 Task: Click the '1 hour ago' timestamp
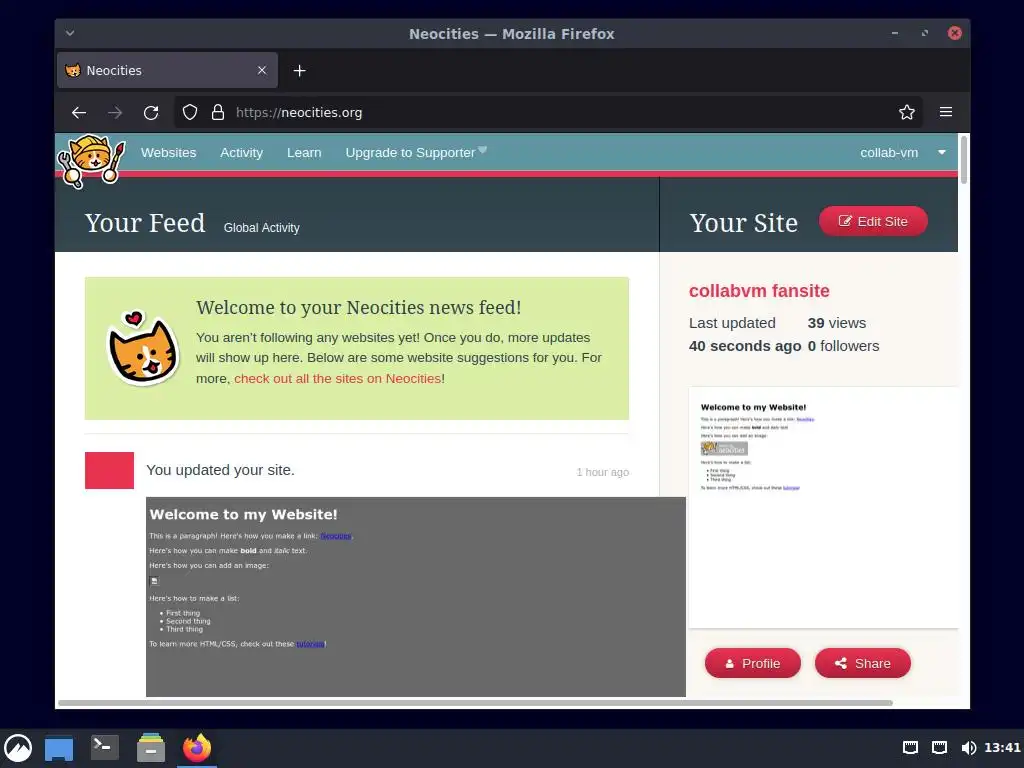point(602,472)
